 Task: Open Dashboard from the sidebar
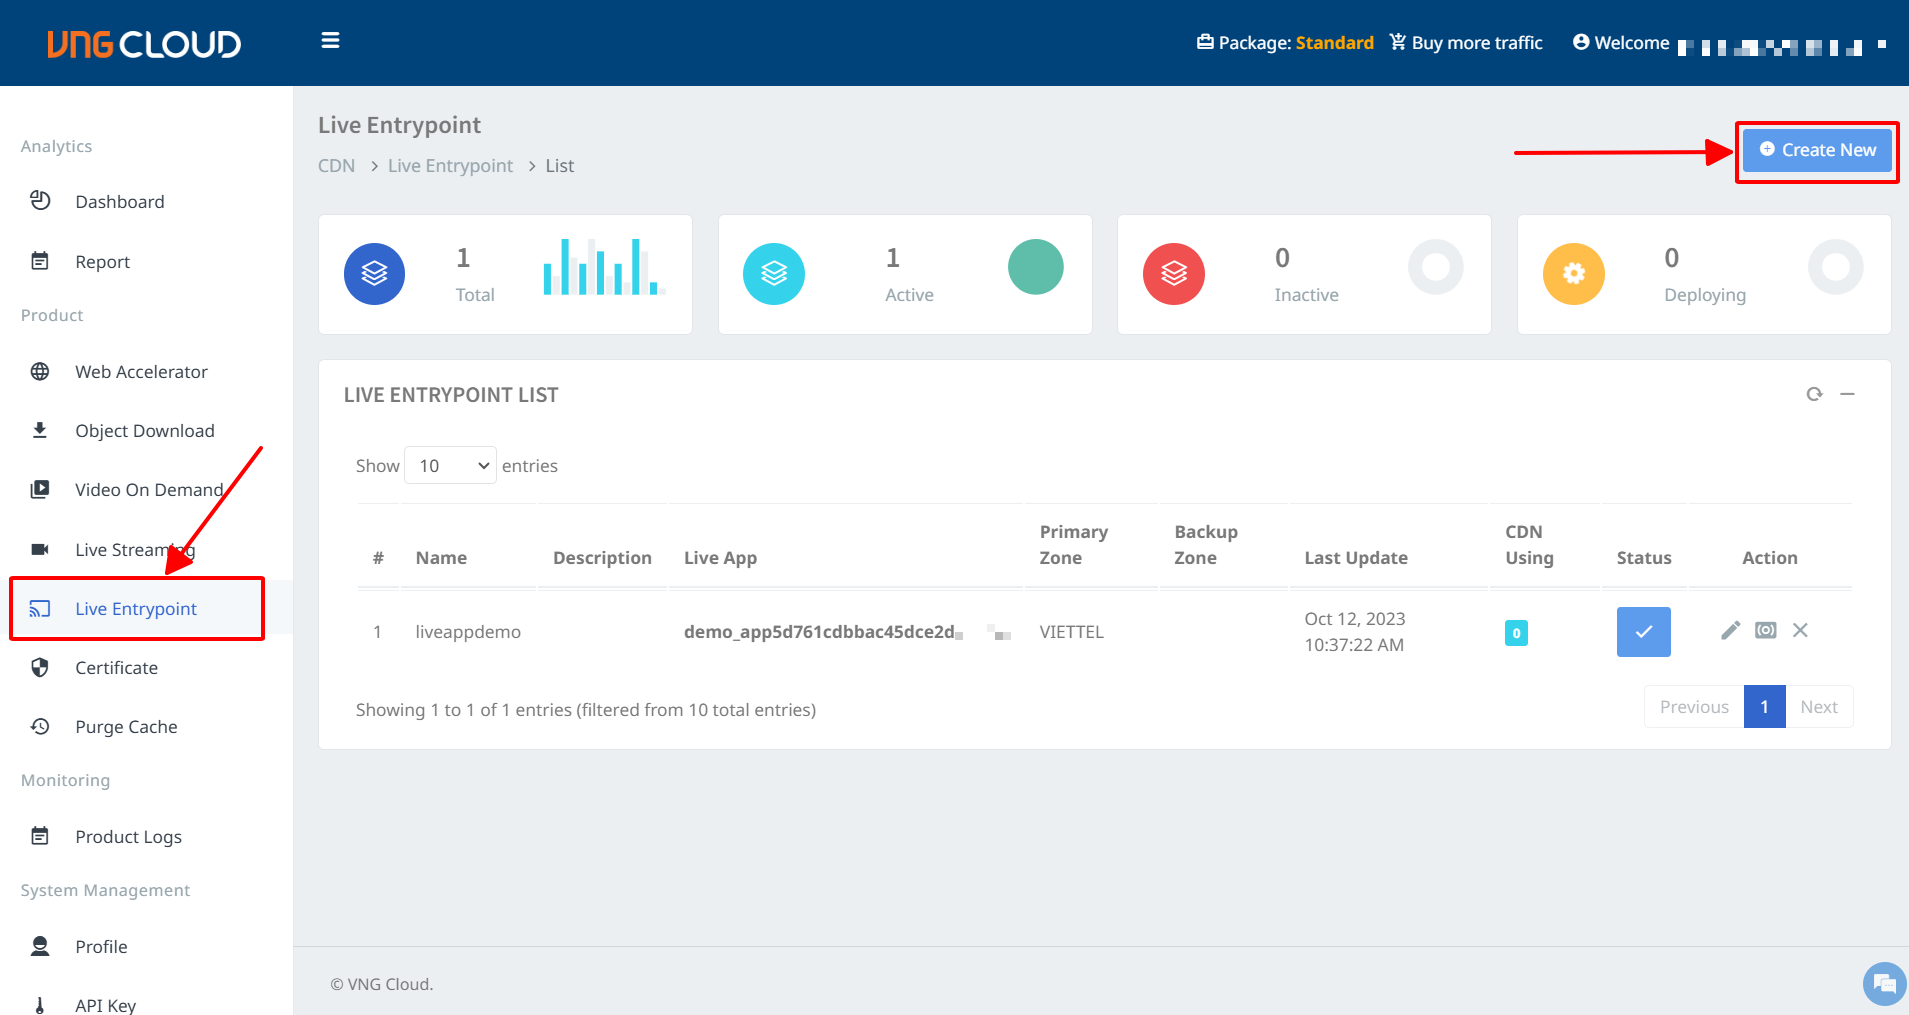[119, 202]
